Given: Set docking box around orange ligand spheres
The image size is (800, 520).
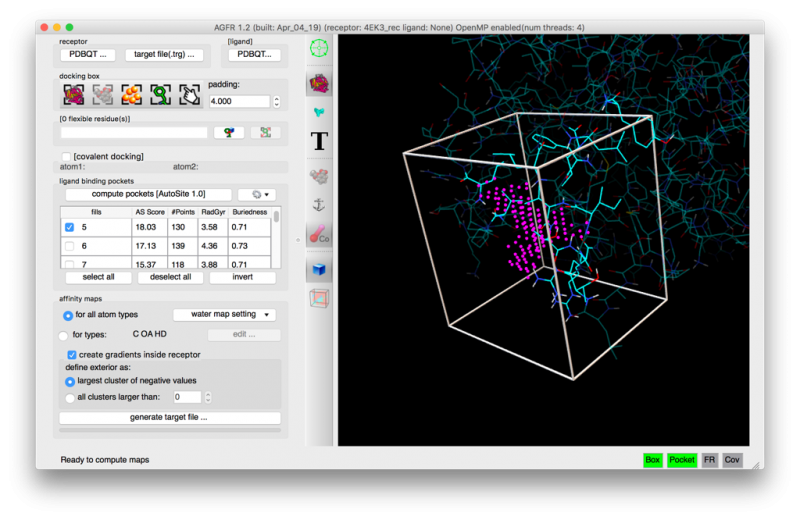Looking at the screenshot, I should 131,95.
